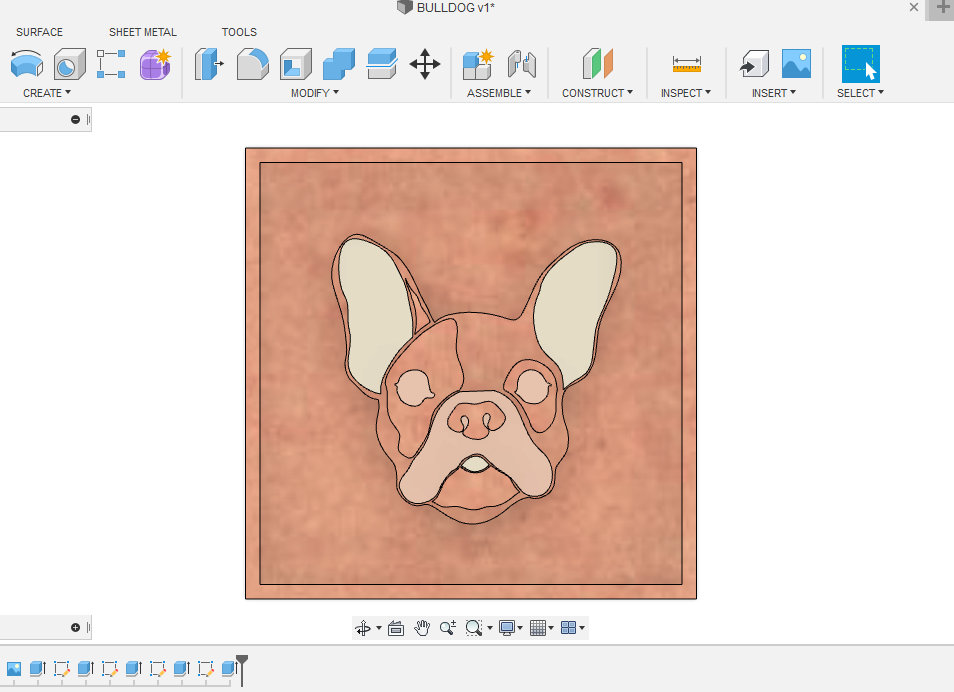This screenshot has height=692, width=954.
Task: Choose the Shell tool in Modify
Action: click(295, 64)
